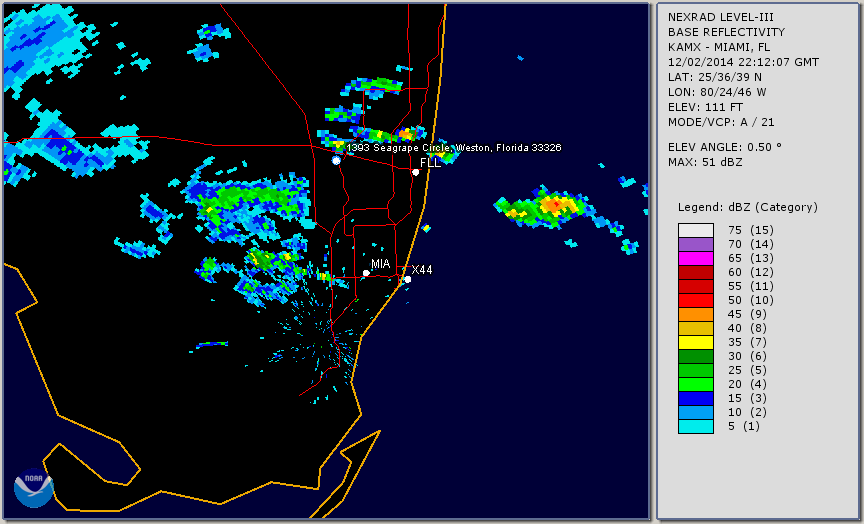
Task: Click the offshore red-orange storm cell core
Action: click(554, 205)
